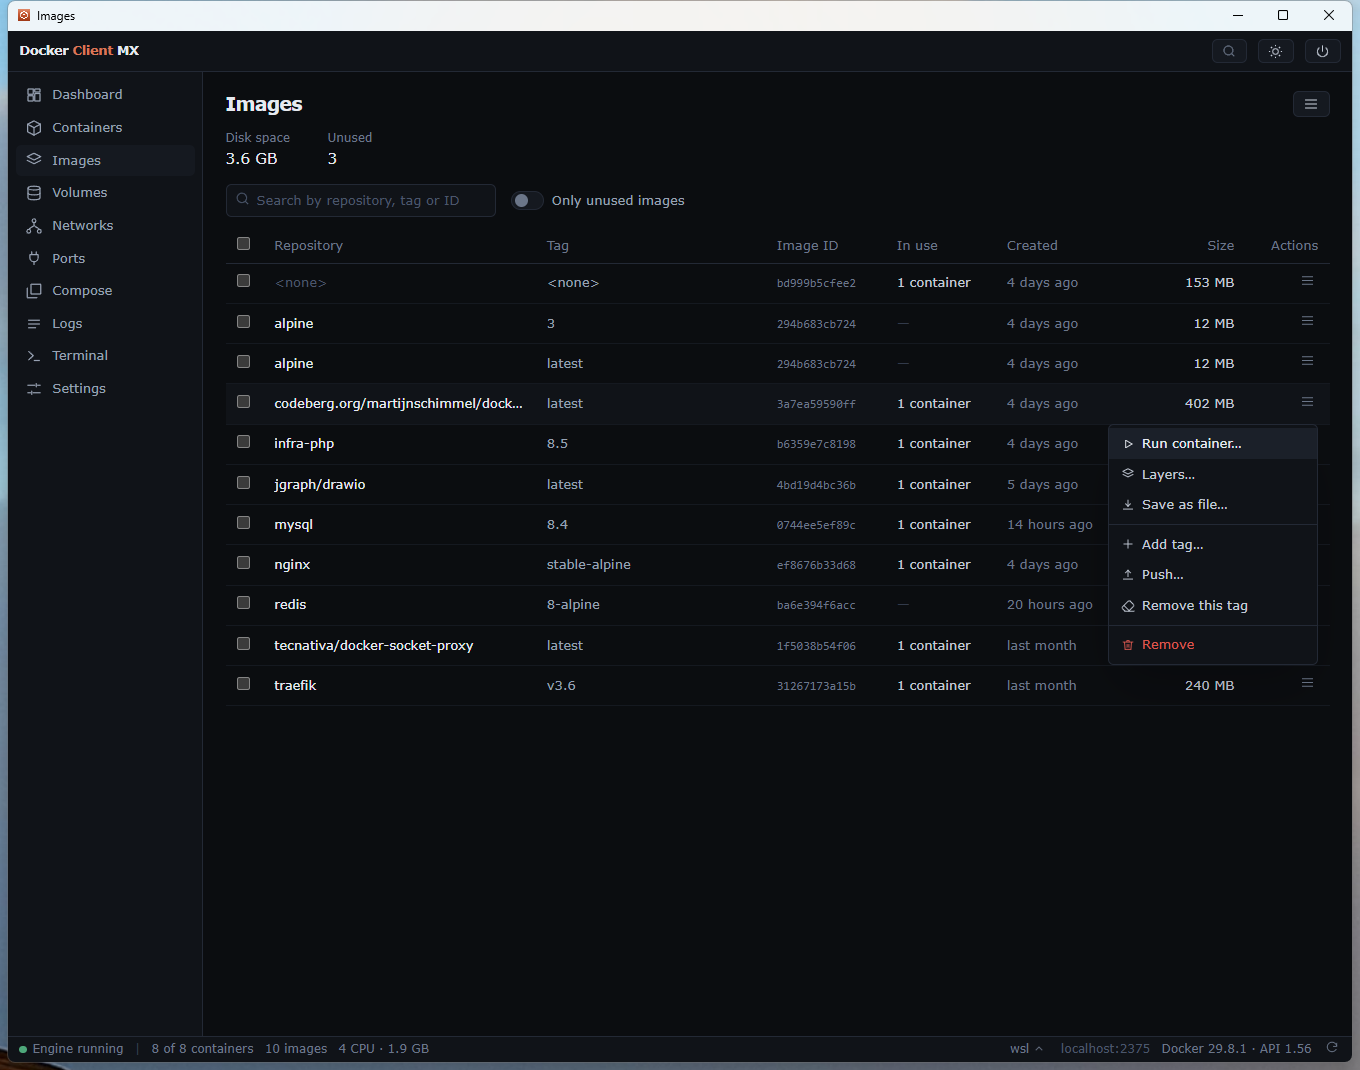Check the mysql row checkbox
This screenshot has width=1360, height=1070.
point(243,523)
